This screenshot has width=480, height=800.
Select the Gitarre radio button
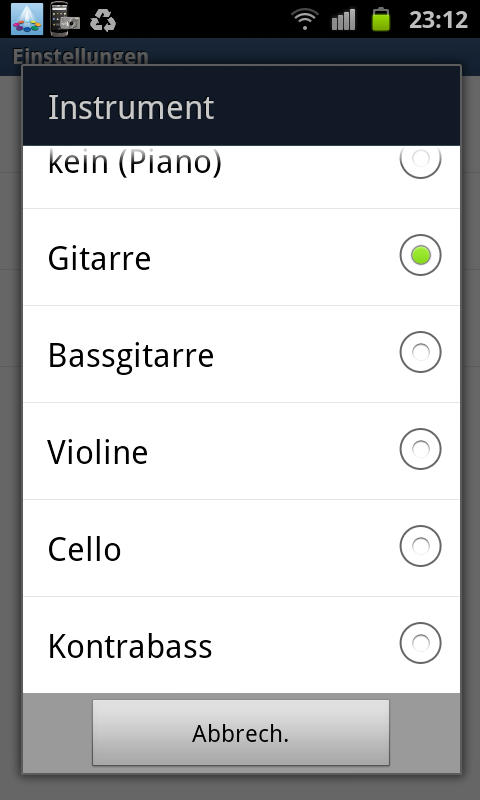(420, 255)
